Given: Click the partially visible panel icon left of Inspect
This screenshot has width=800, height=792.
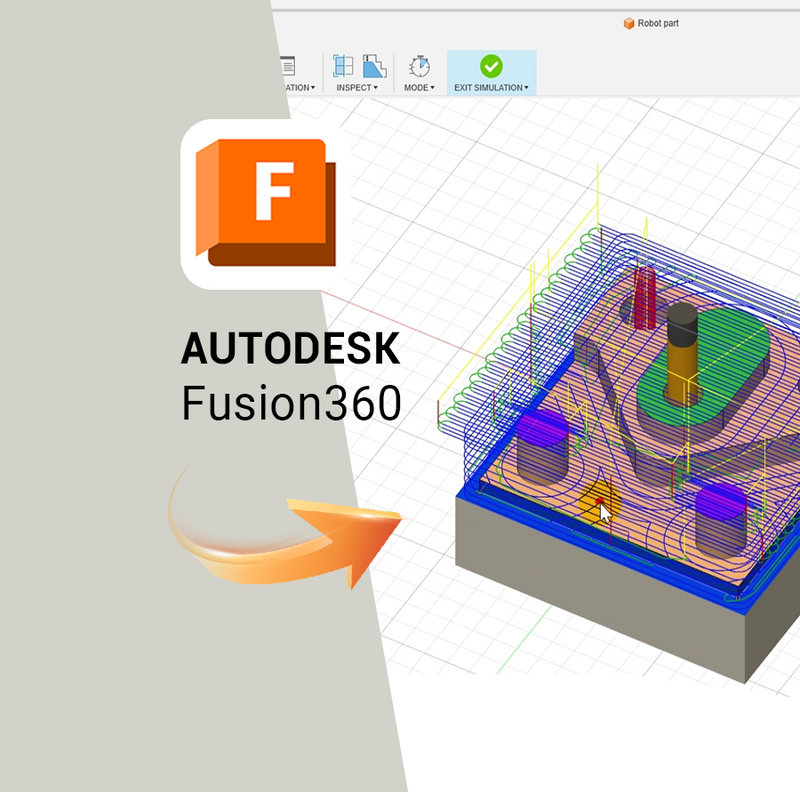Looking at the screenshot, I should point(287,66).
